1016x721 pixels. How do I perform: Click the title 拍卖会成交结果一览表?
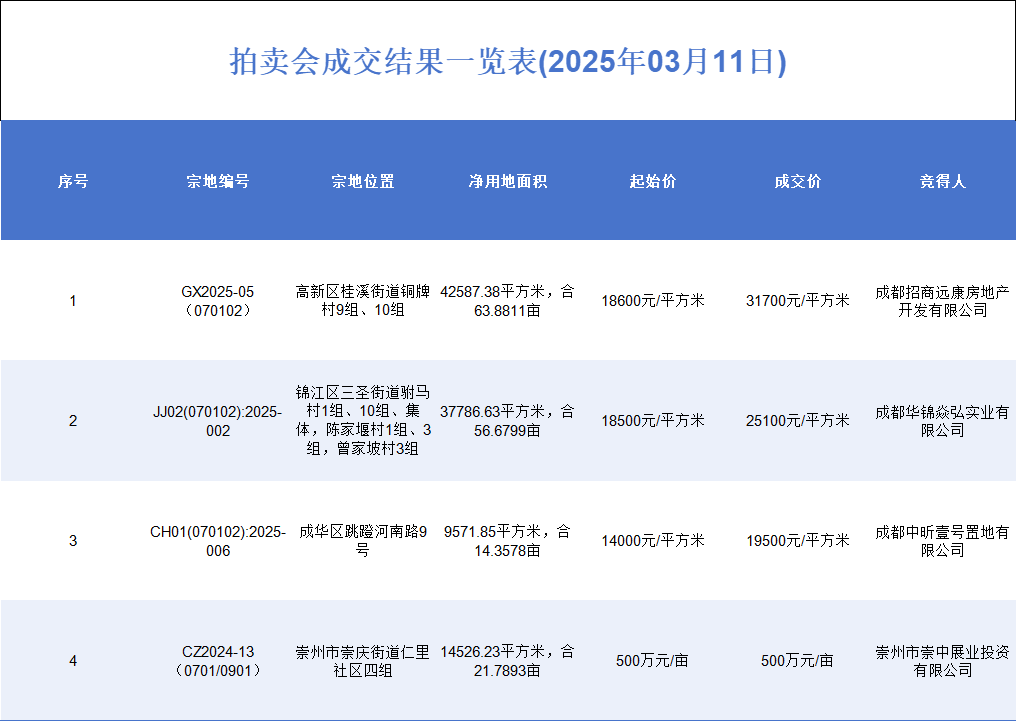[508, 62]
